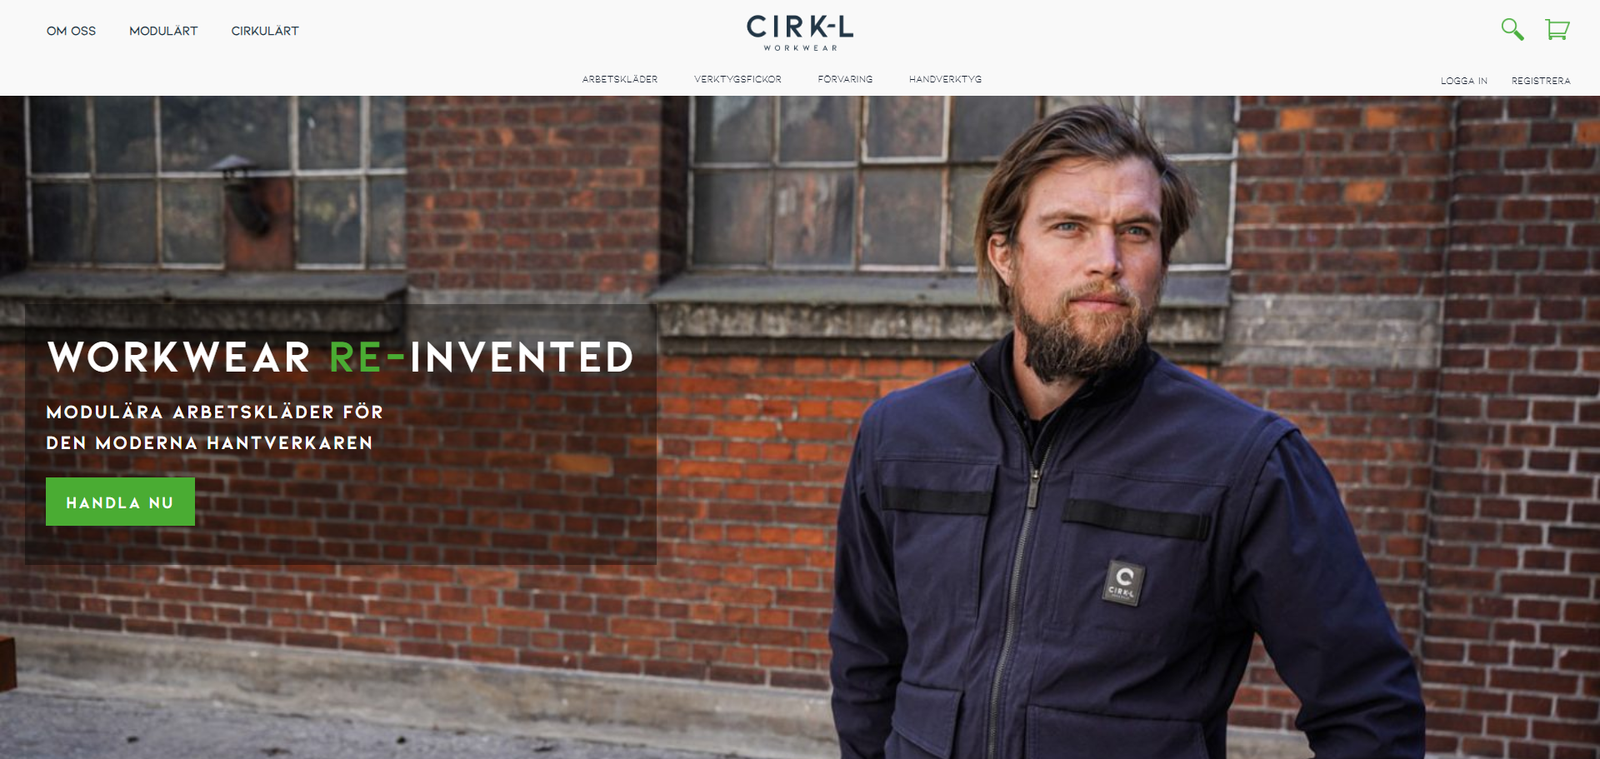Click the CIRK-L Workwear logo
Screen dimensions: 1600x759
coord(800,32)
